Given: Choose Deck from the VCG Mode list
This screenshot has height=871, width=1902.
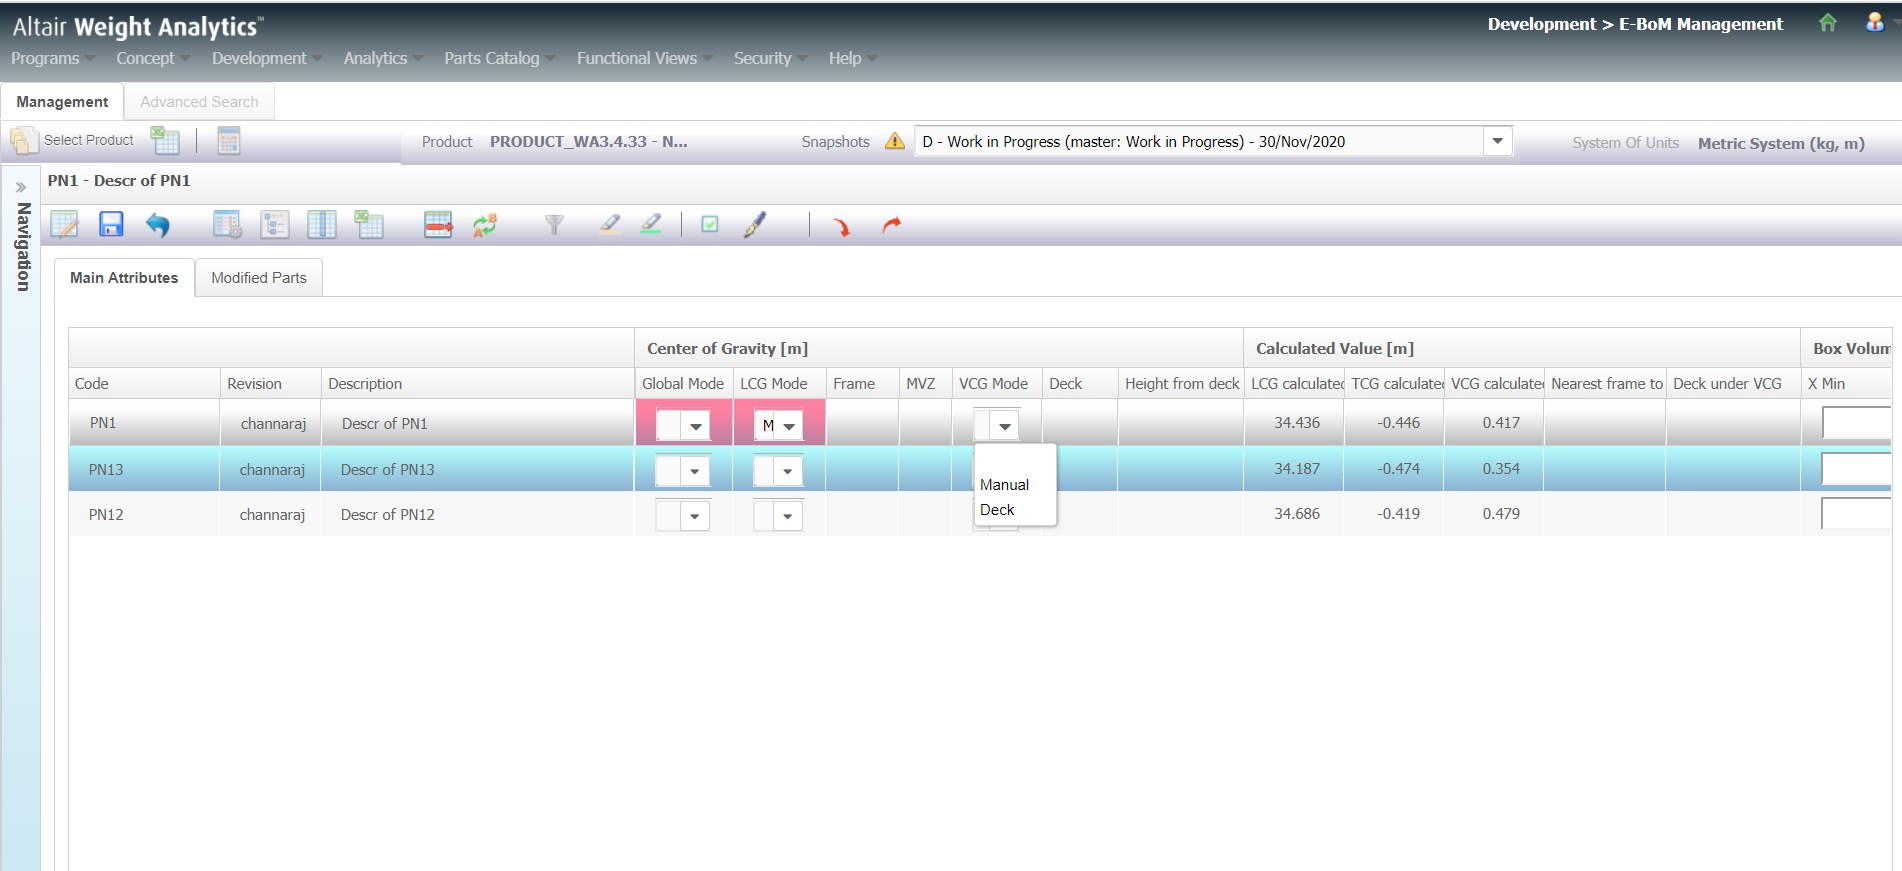Looking at the screenshot, I should [997, 510].
